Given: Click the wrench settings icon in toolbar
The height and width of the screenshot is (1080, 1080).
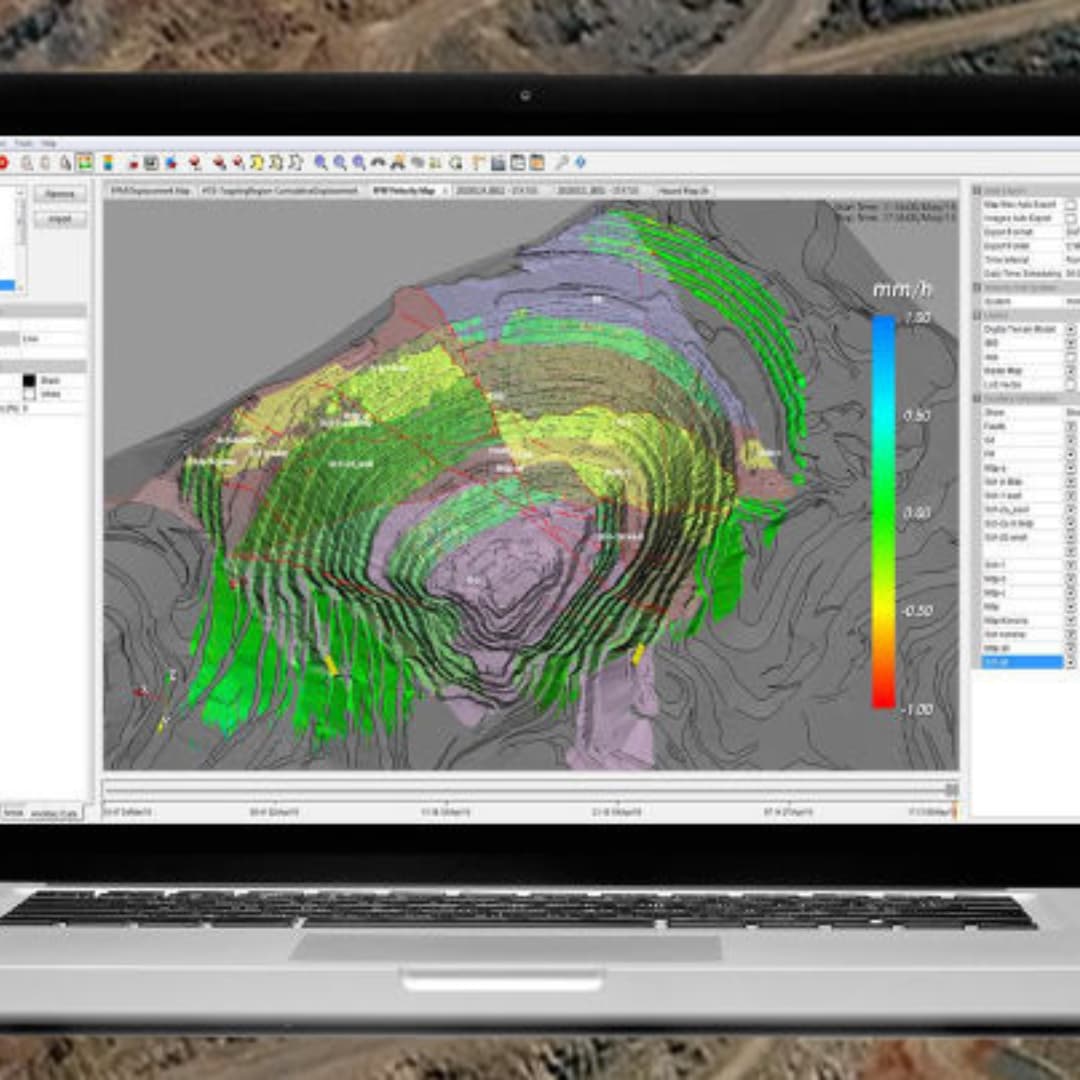Looking at the screenshot, I should click(x=562, y=163).
